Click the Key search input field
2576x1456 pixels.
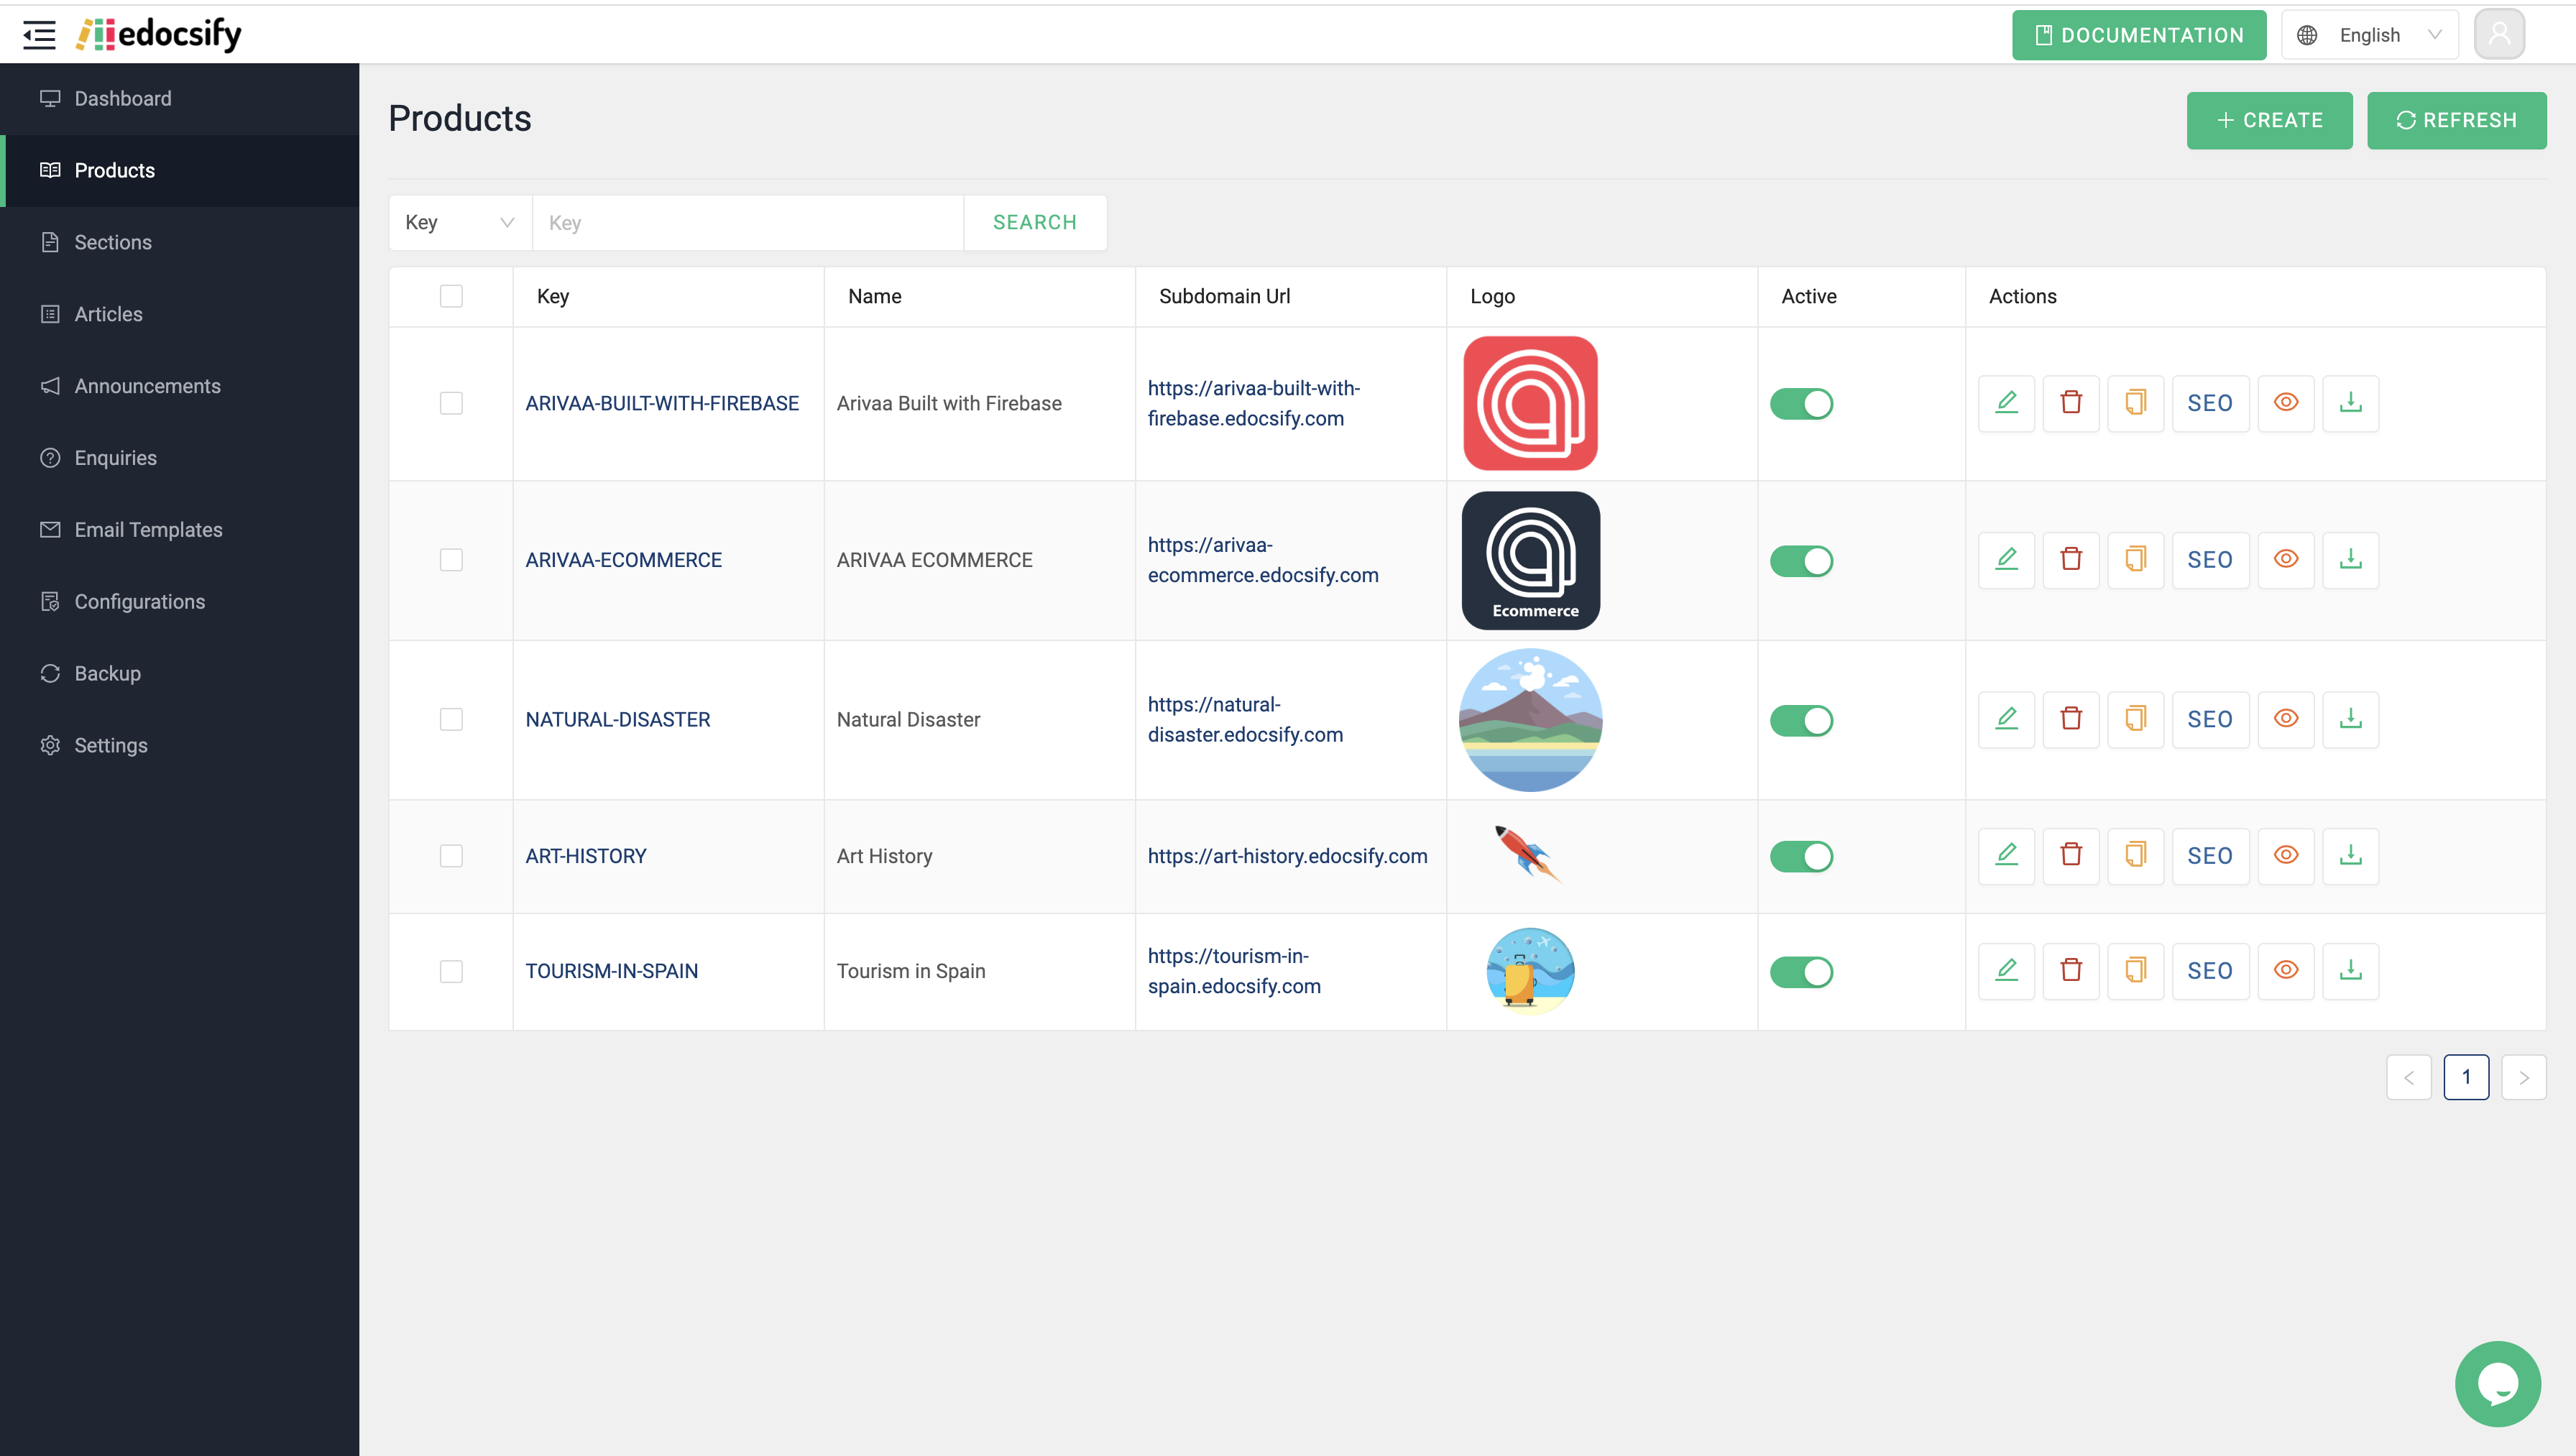pos(747,223)
